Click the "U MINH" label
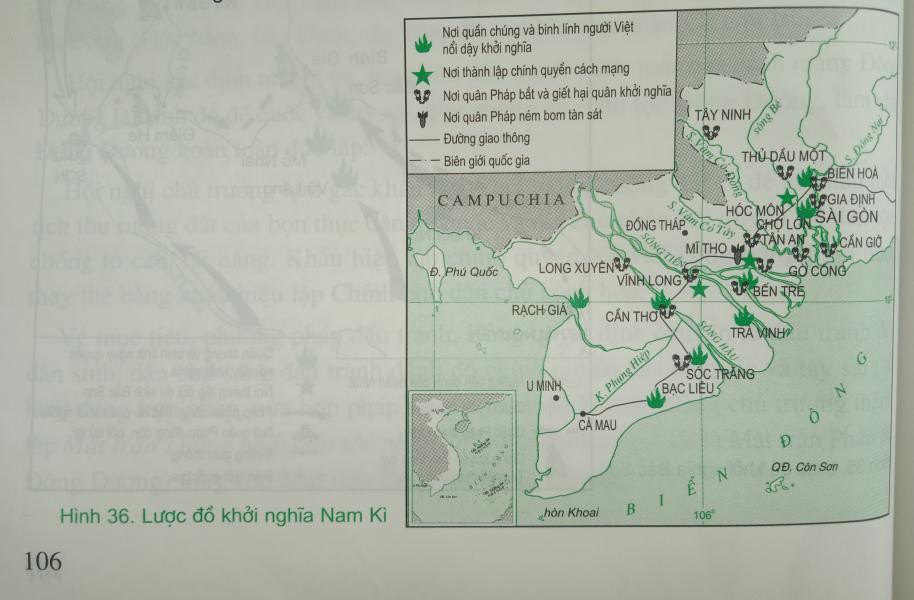The height and width of the screenshot is (600, 914). point(544,386)
